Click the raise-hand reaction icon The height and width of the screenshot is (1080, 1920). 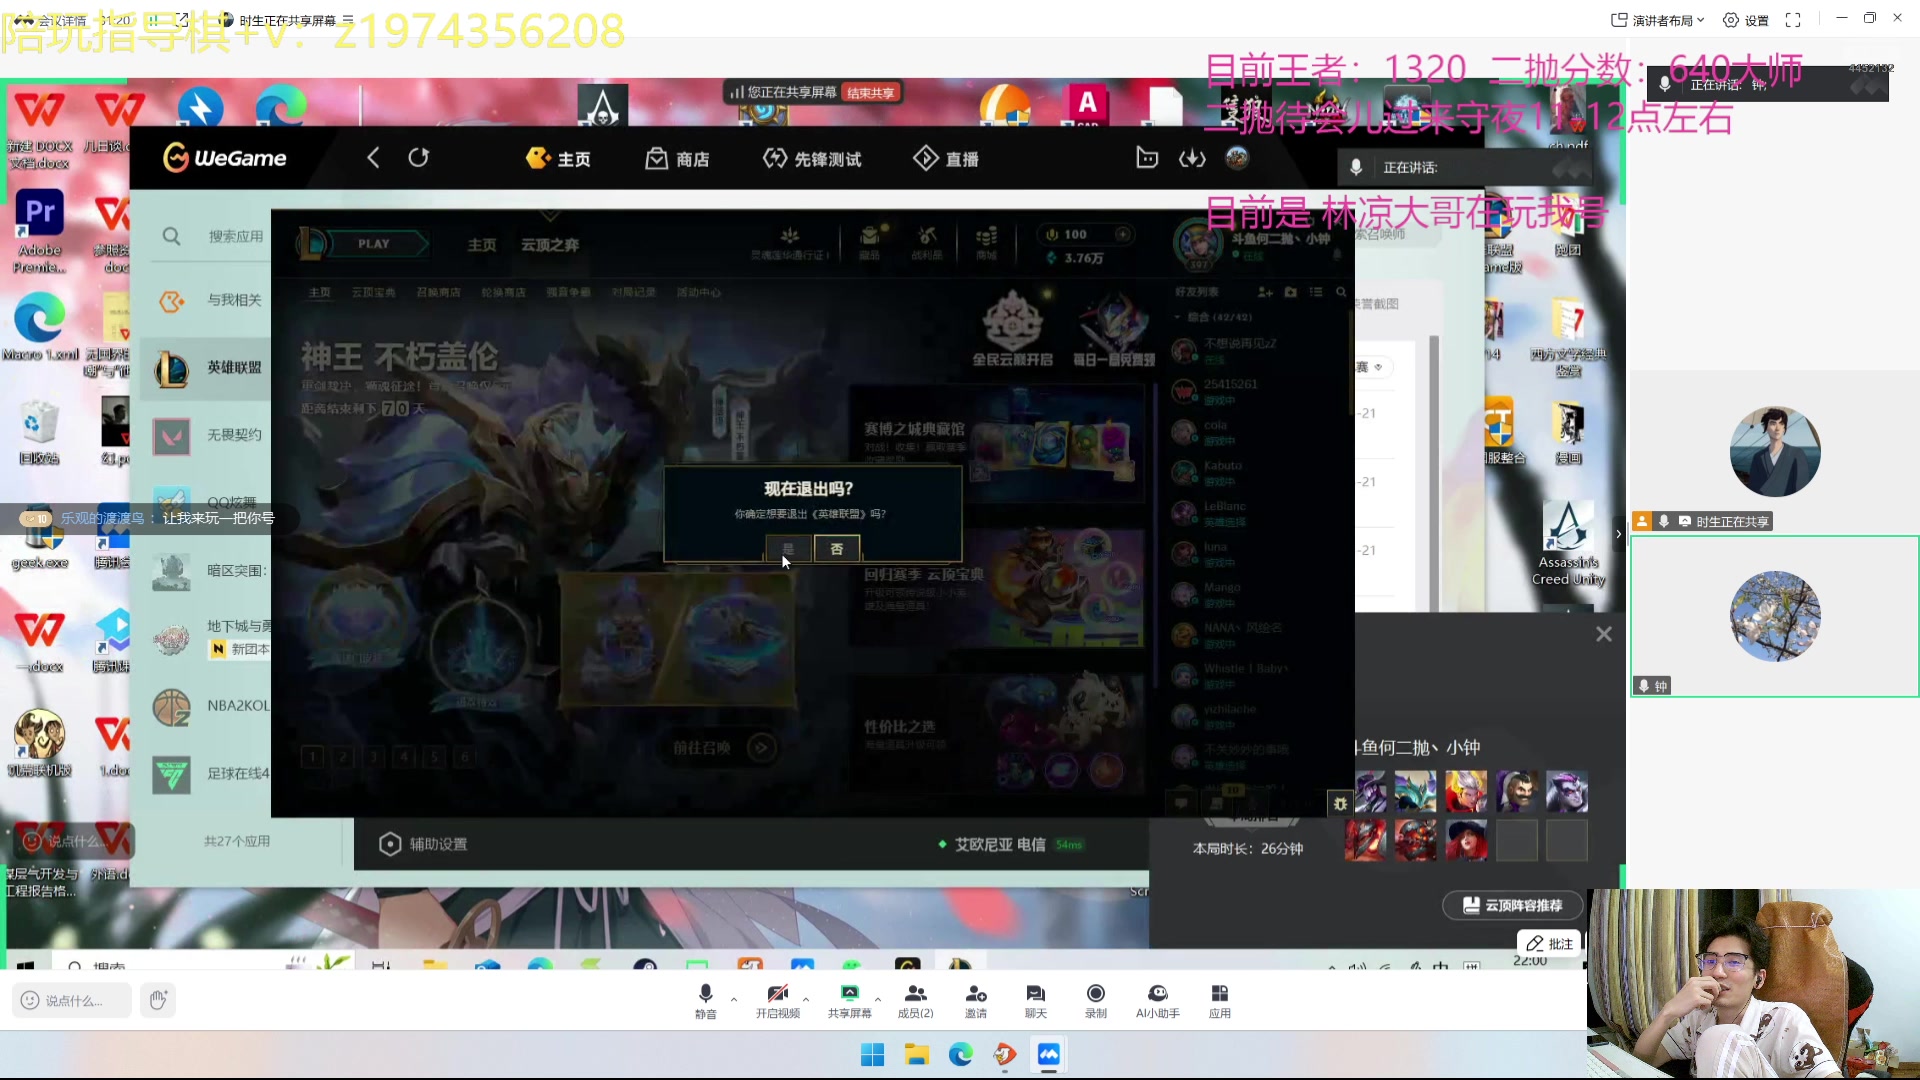click(158, 999)
